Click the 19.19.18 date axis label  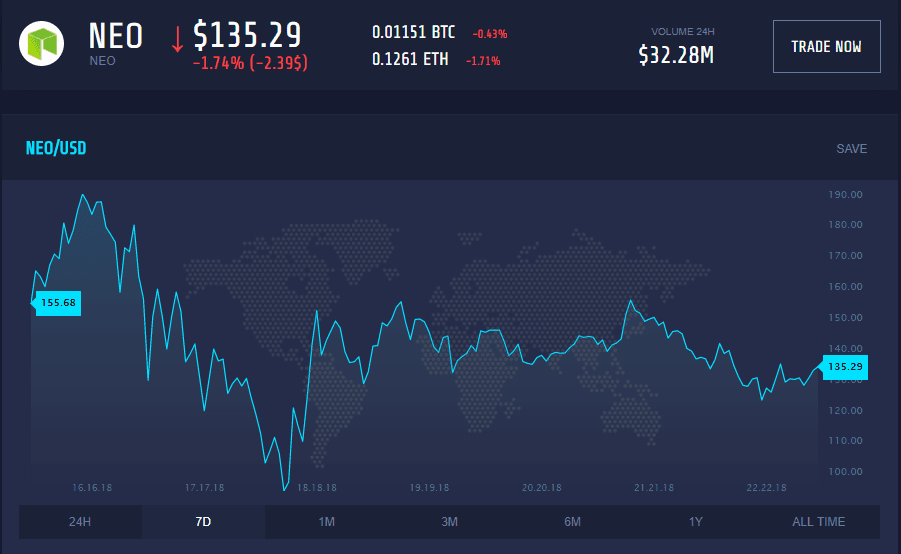(429, 487)
